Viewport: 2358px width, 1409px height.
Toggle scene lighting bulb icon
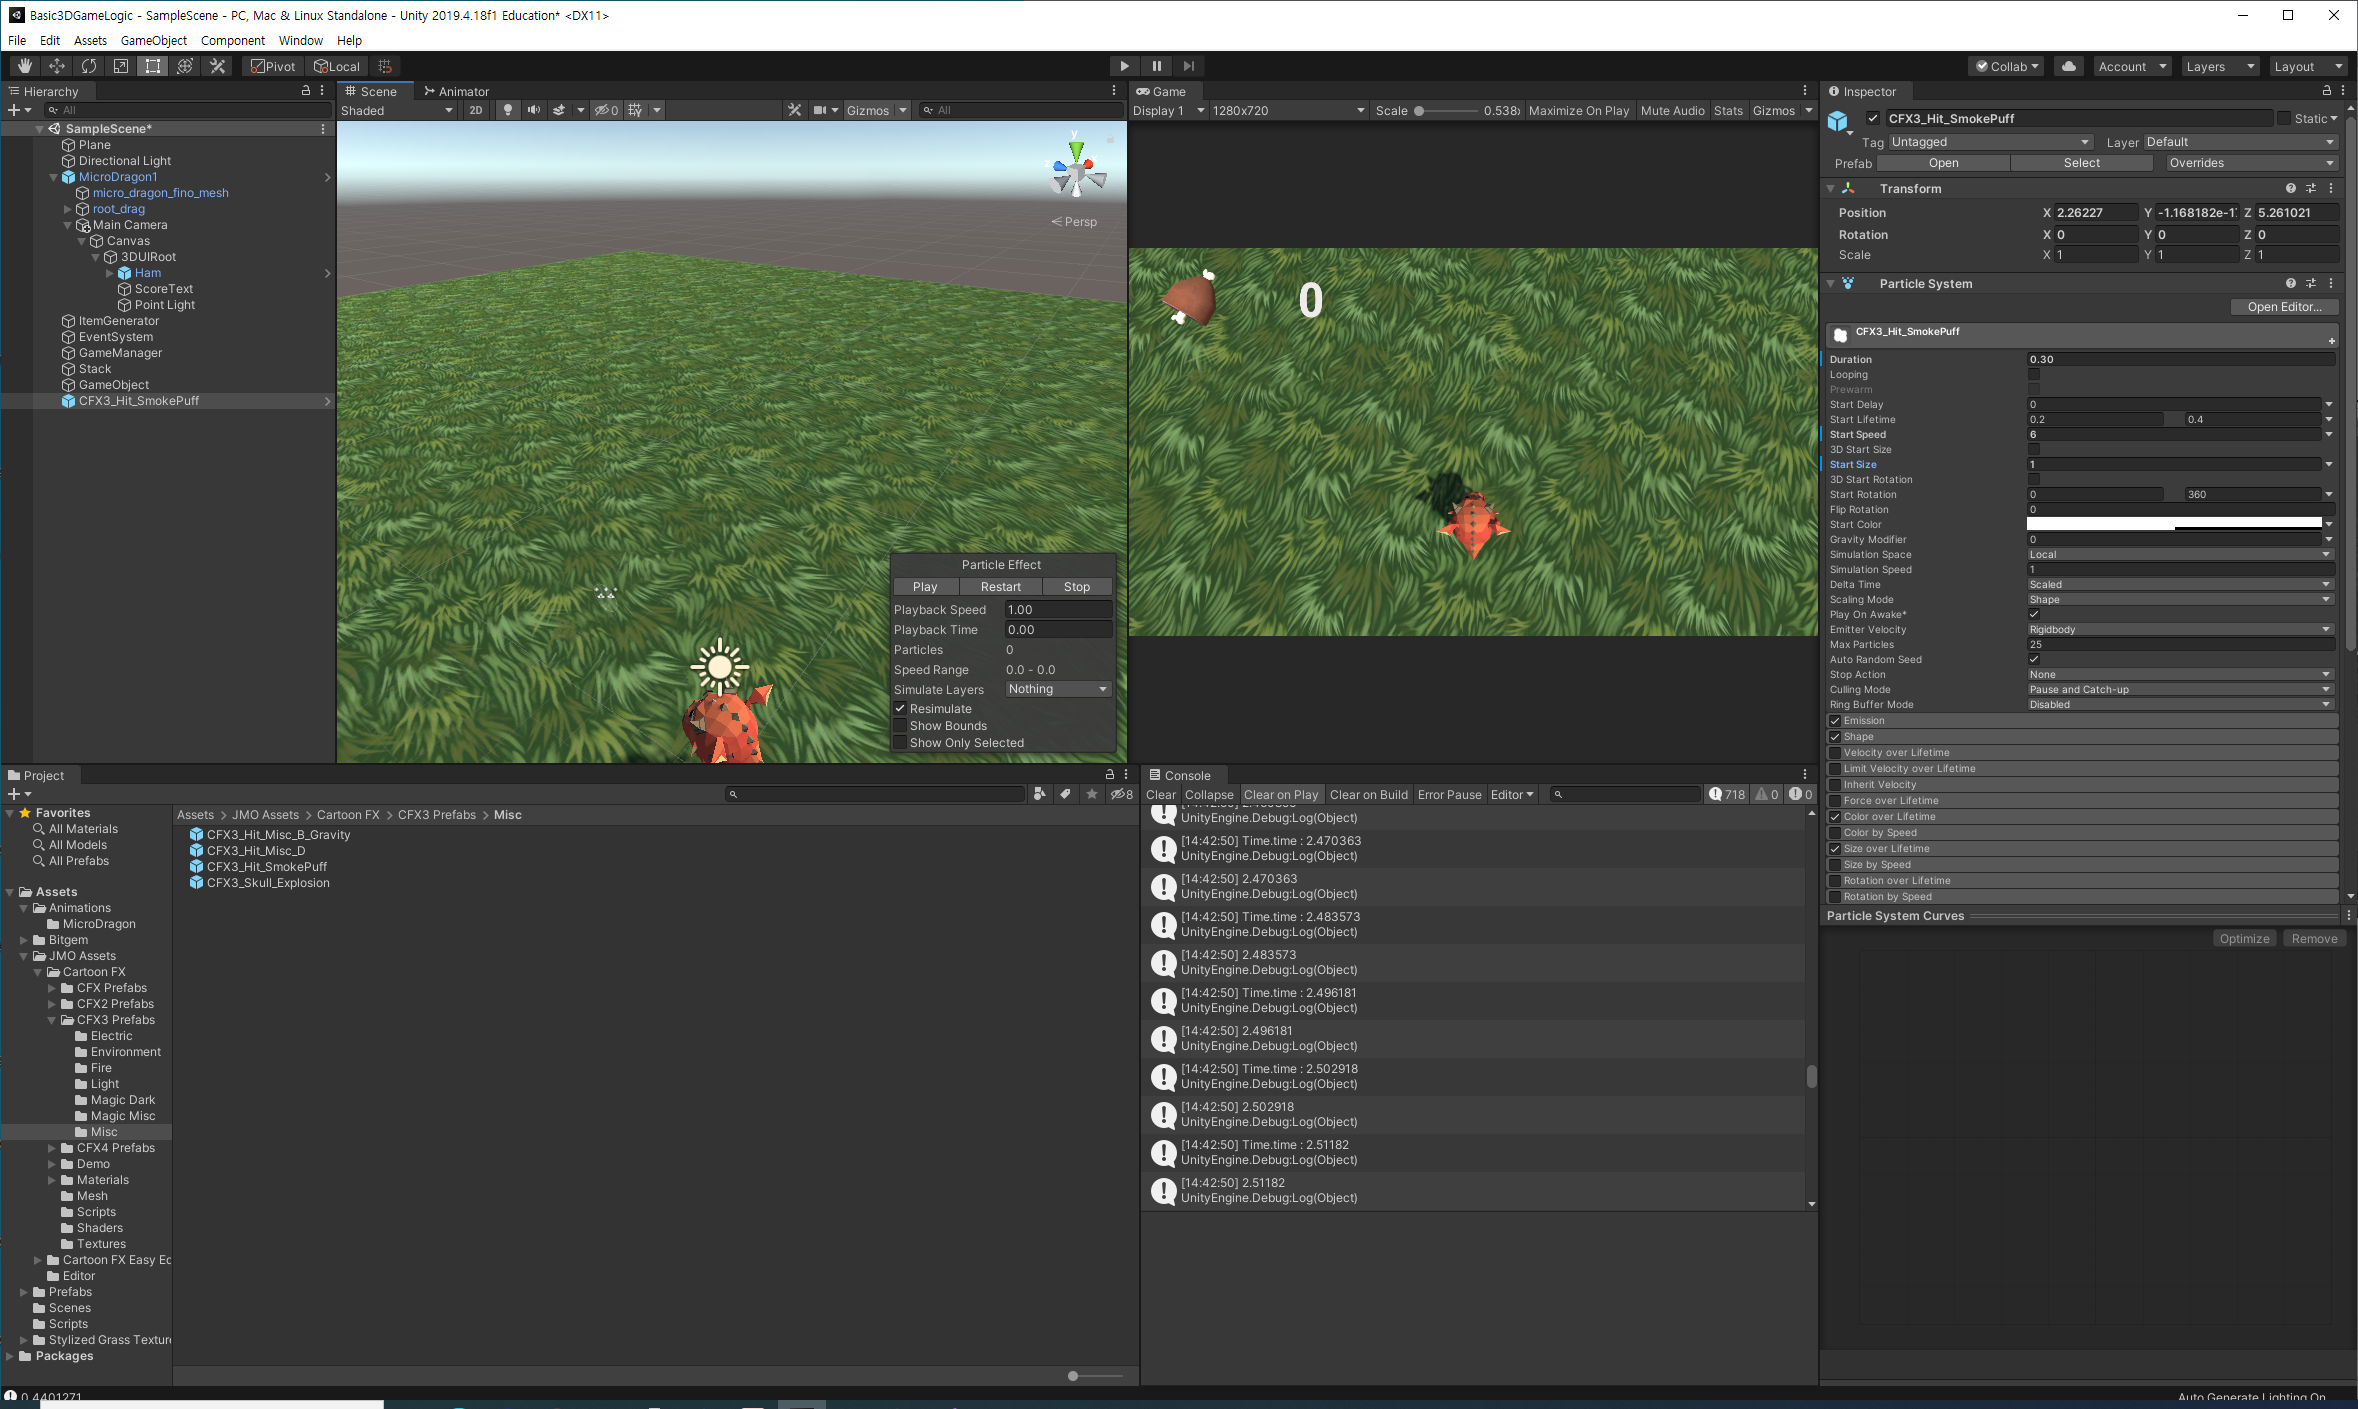coord(508,110)
